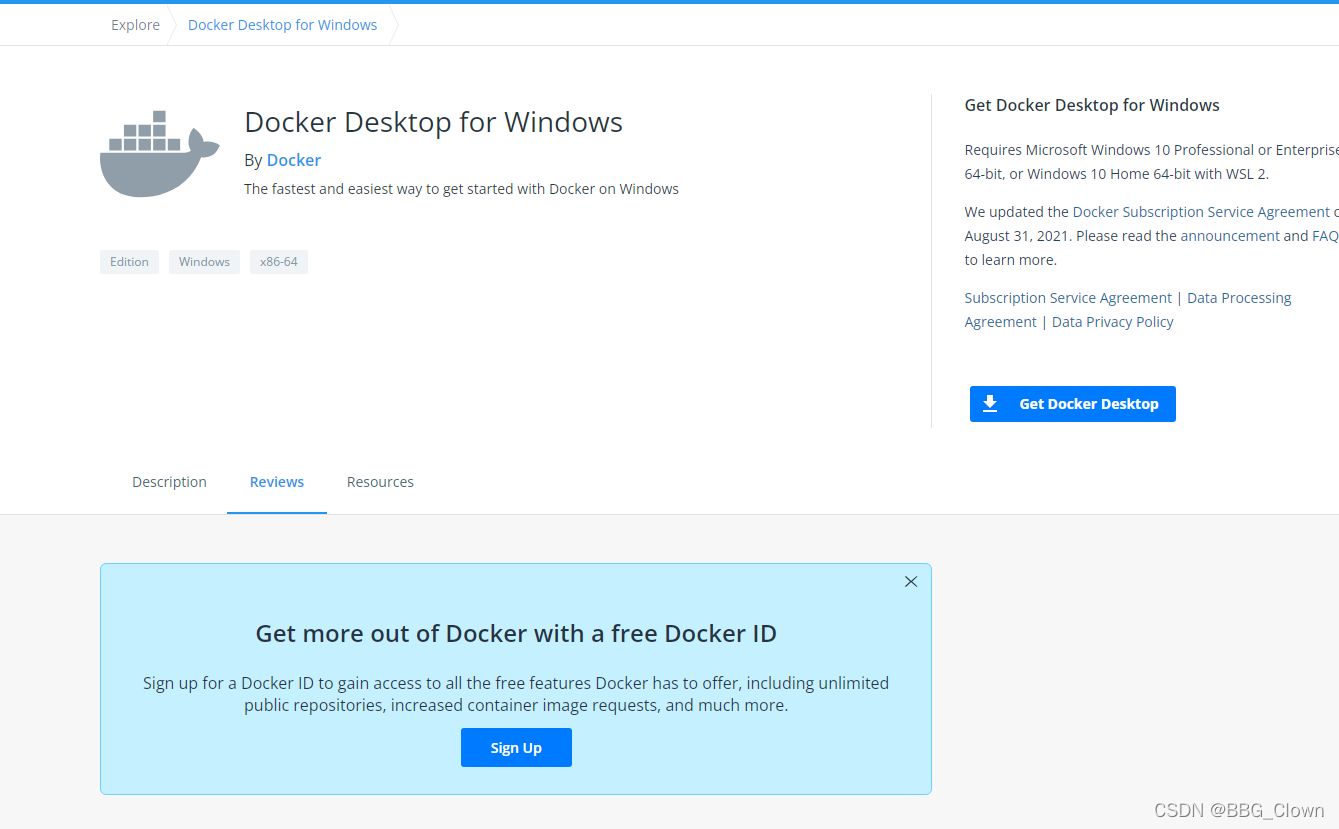This screenshot has height=829, width=1339.
Task: Click the Get Docker Desktop for Windows heading
Action: [1092, 105]
